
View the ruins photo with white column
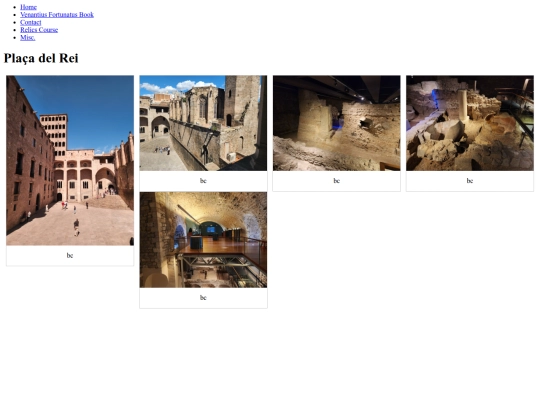[470, 123]
